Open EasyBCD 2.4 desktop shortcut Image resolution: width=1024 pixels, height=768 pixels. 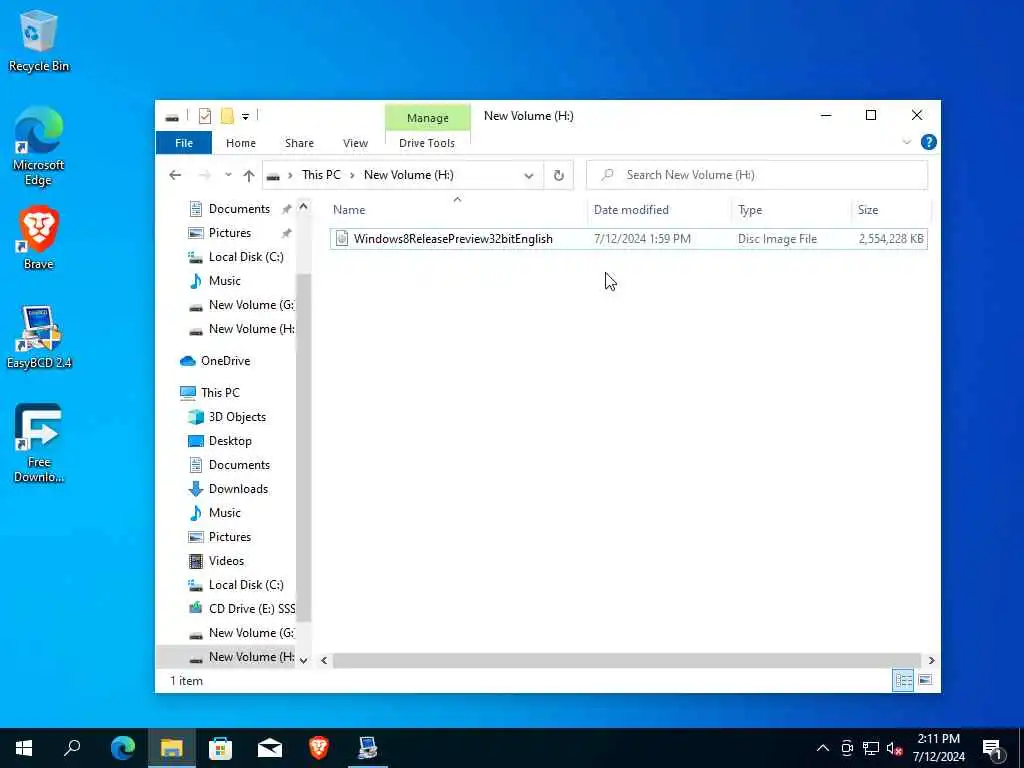(x=39, y=337)
